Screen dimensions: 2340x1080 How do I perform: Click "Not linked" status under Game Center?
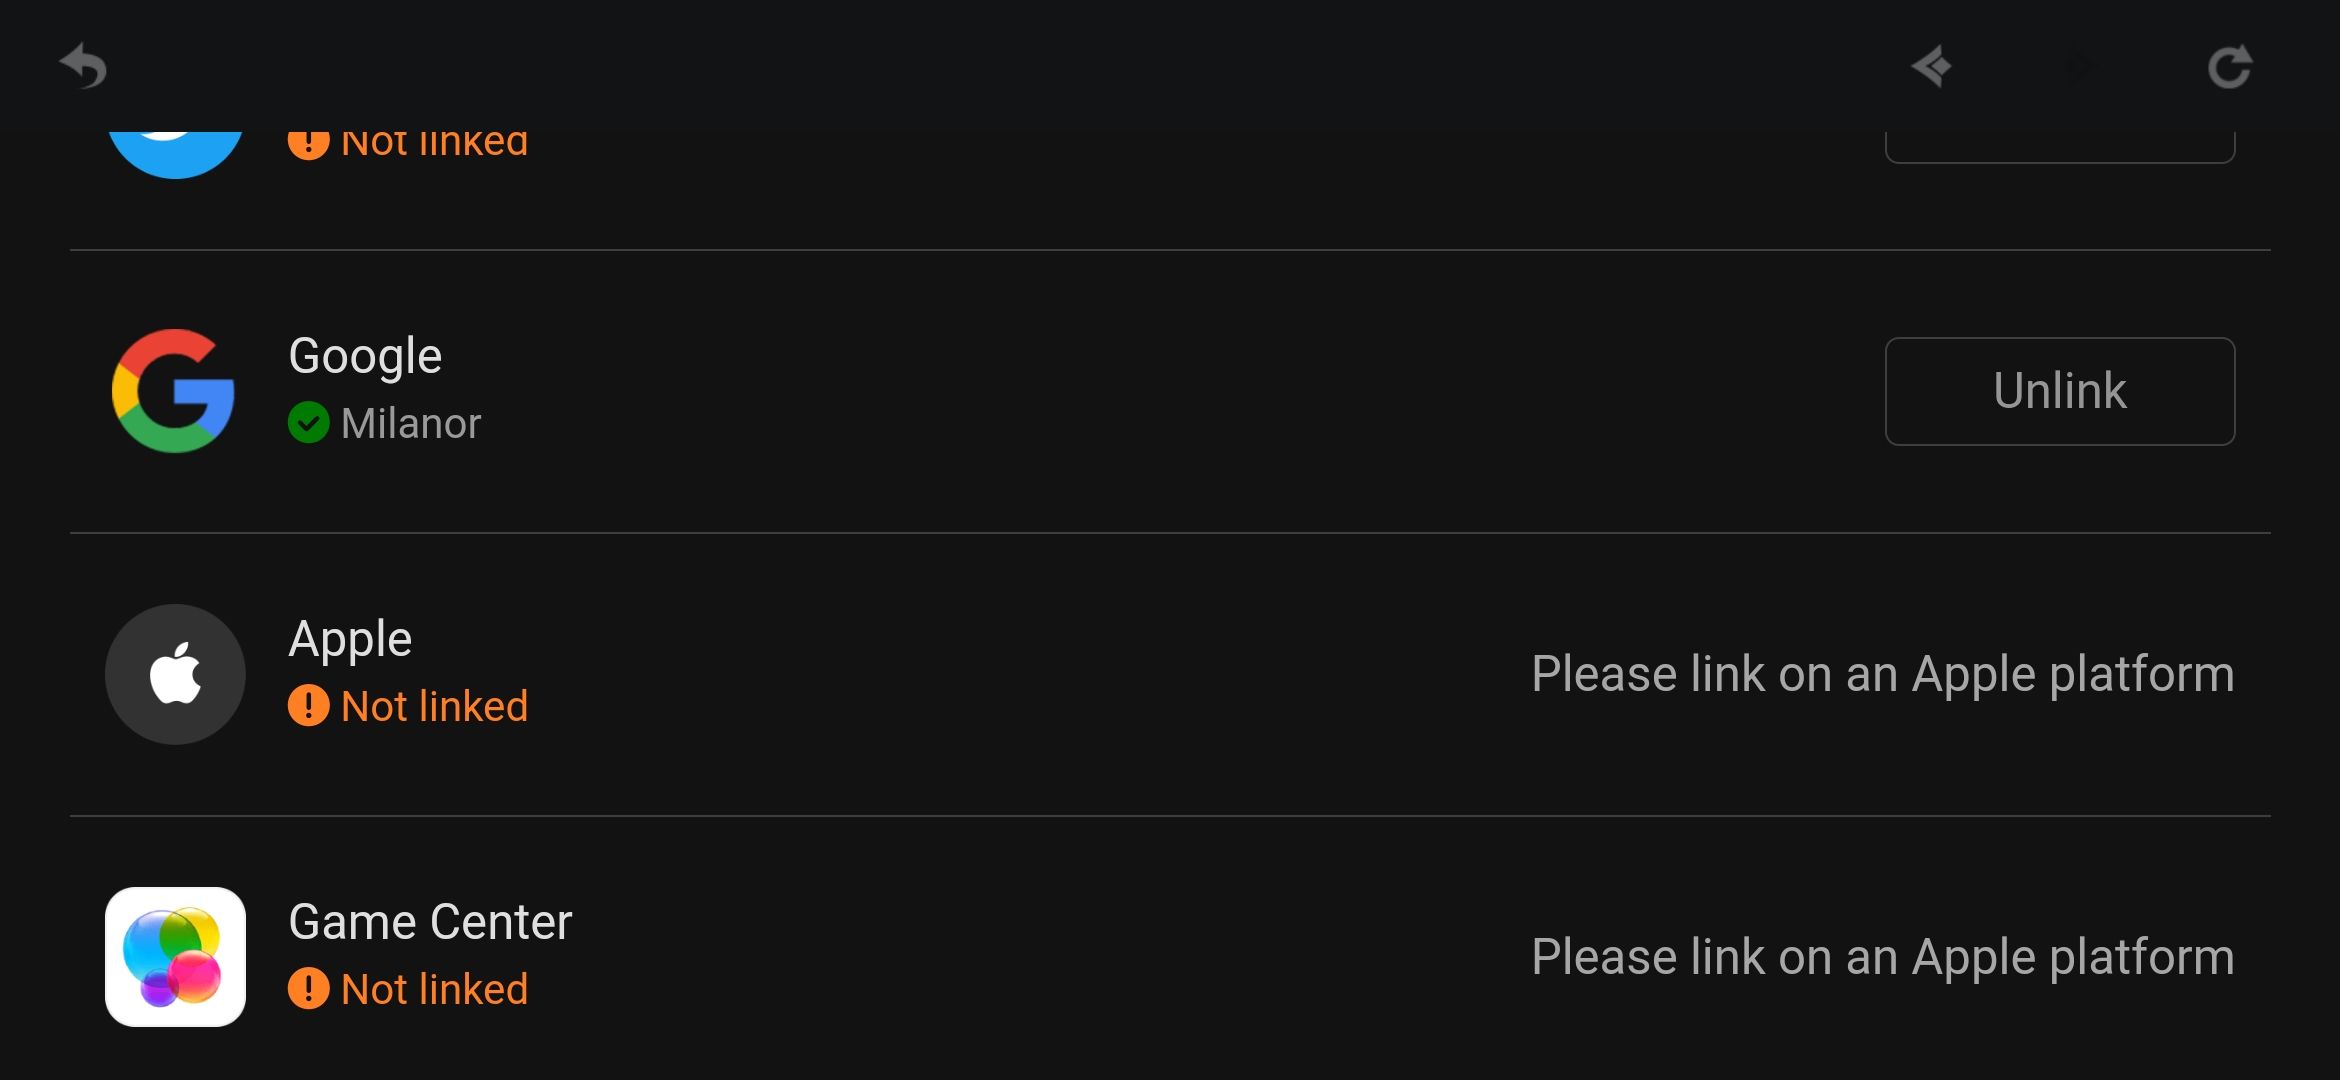click(434, 989)
